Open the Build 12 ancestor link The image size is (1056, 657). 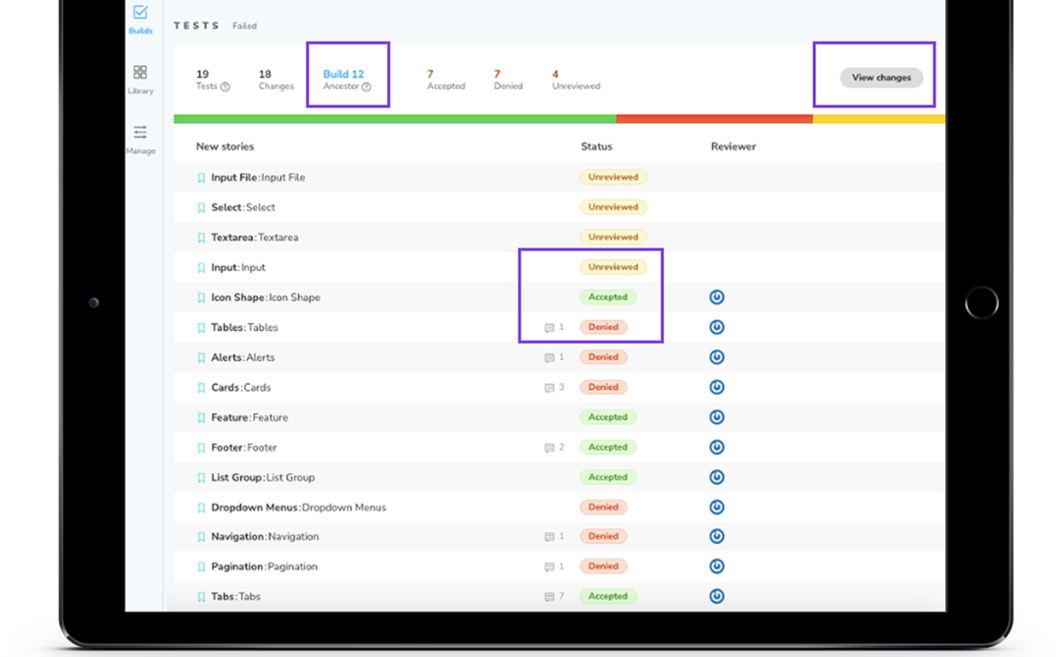343,74
